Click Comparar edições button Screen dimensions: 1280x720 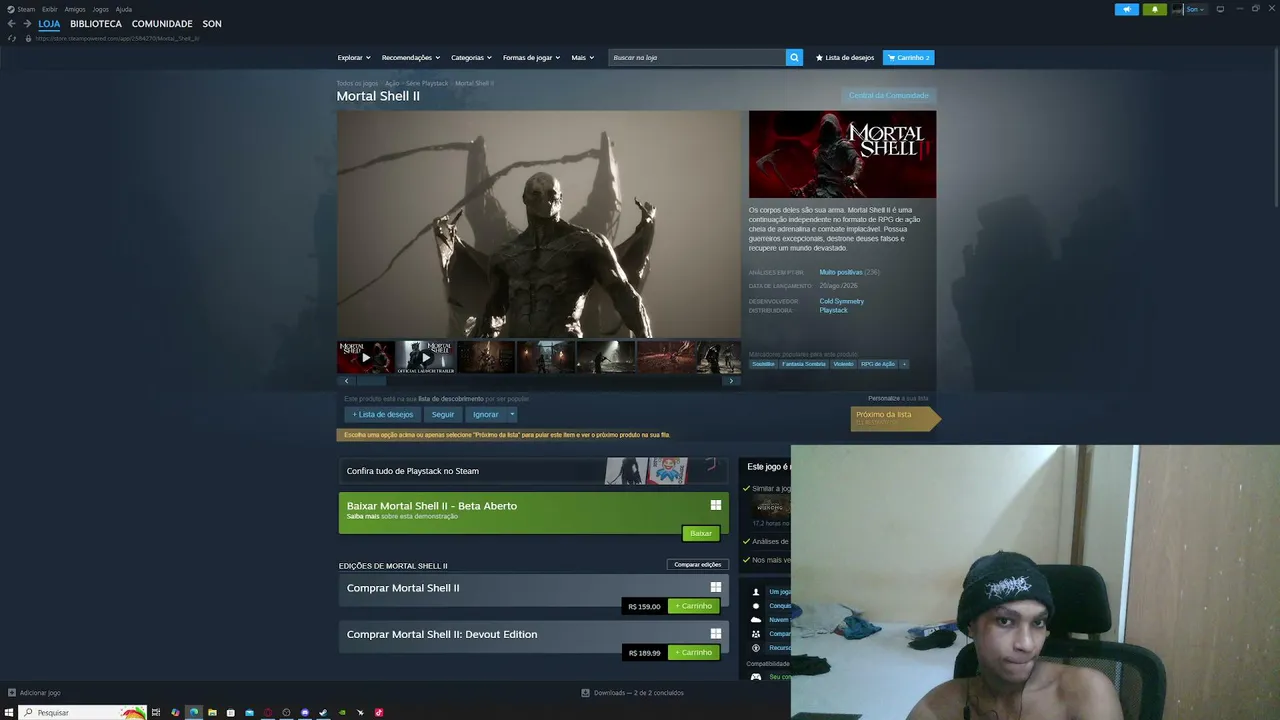pos(698,565)
